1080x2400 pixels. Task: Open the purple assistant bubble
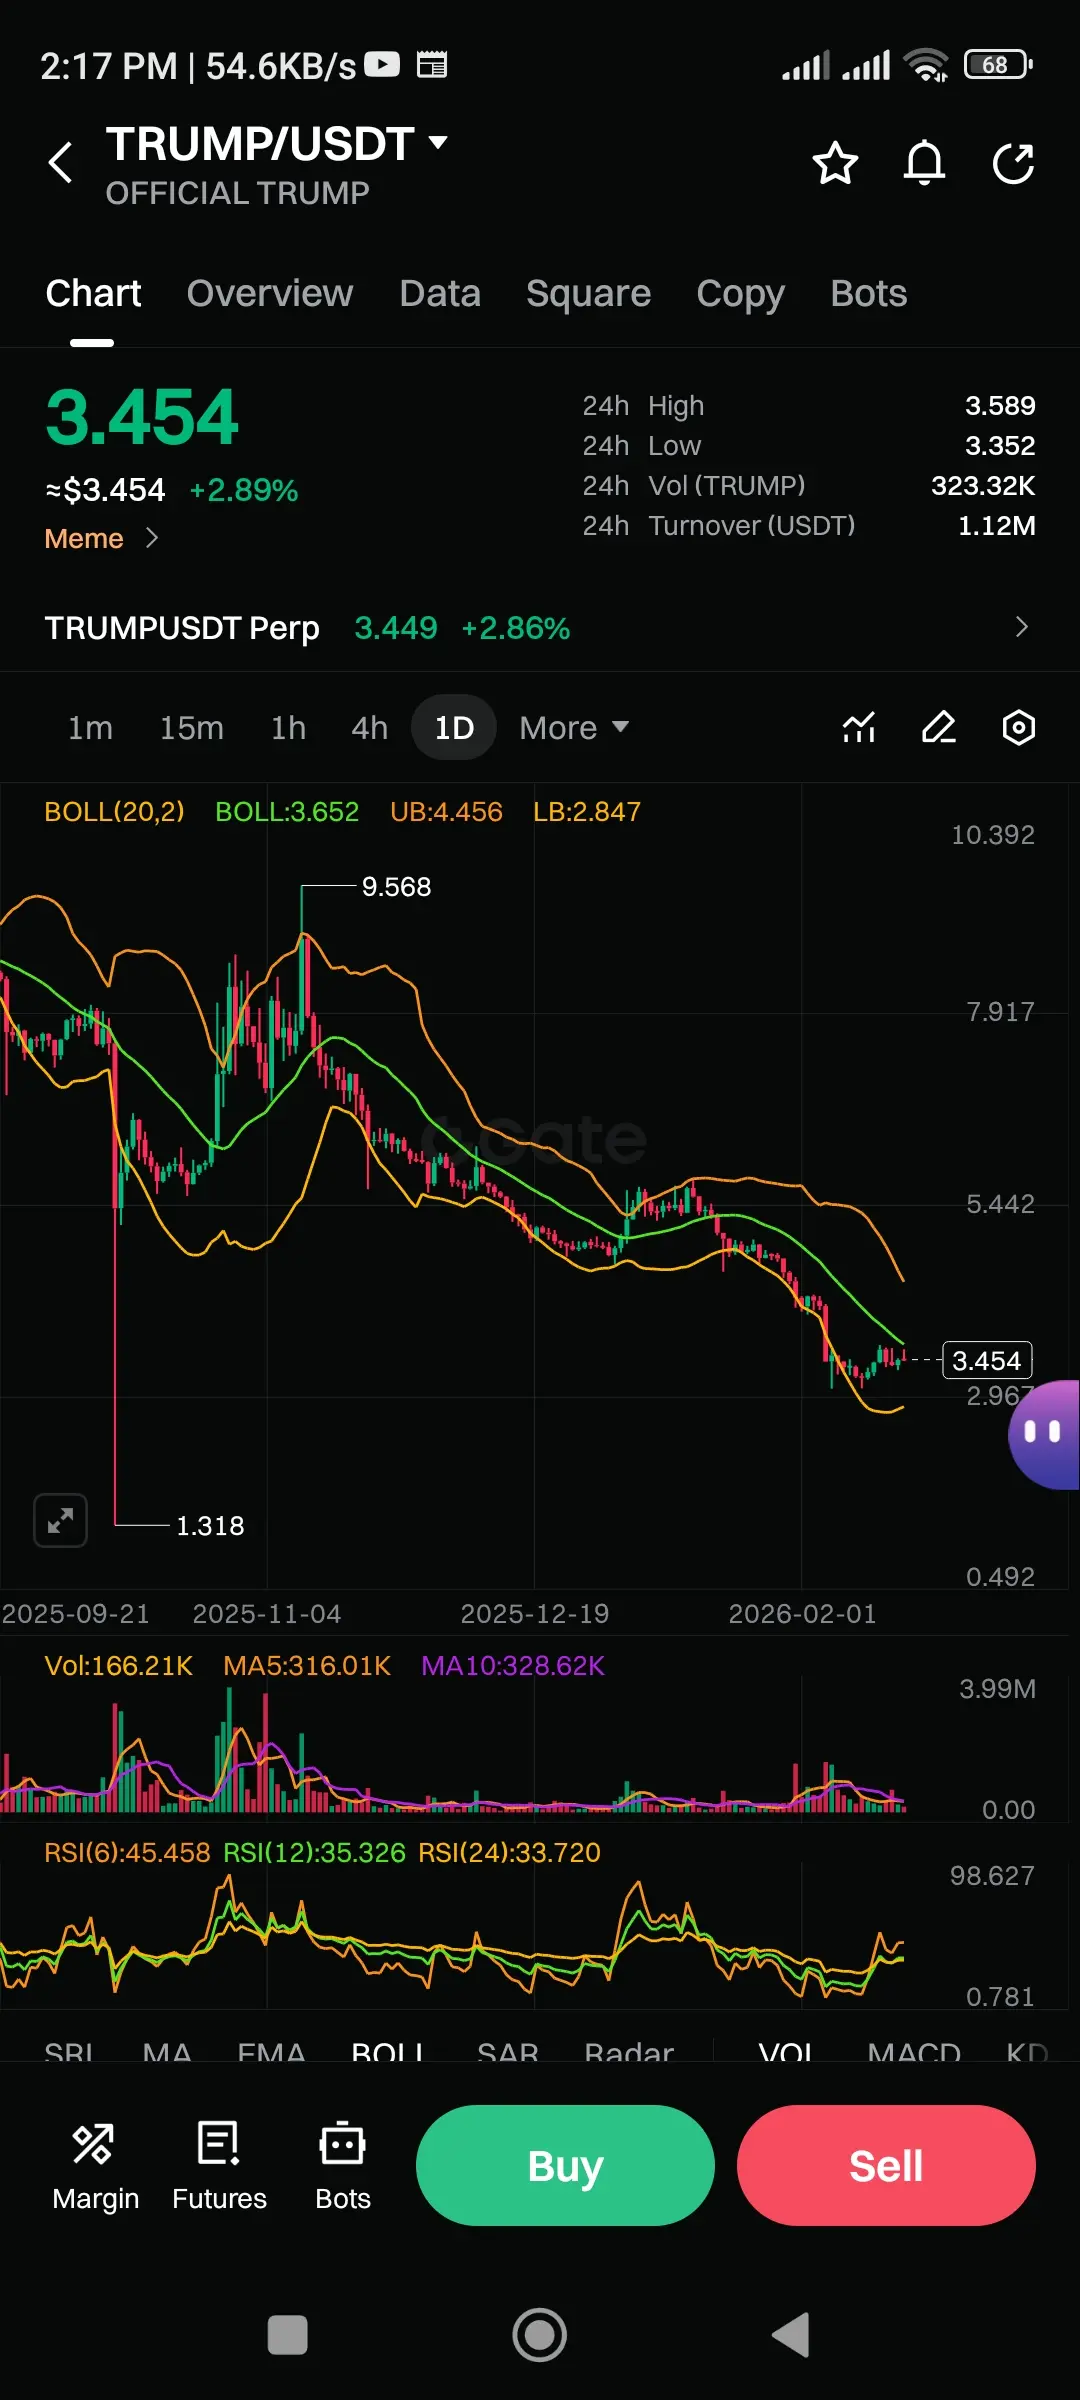(x=1044, y=1434)
